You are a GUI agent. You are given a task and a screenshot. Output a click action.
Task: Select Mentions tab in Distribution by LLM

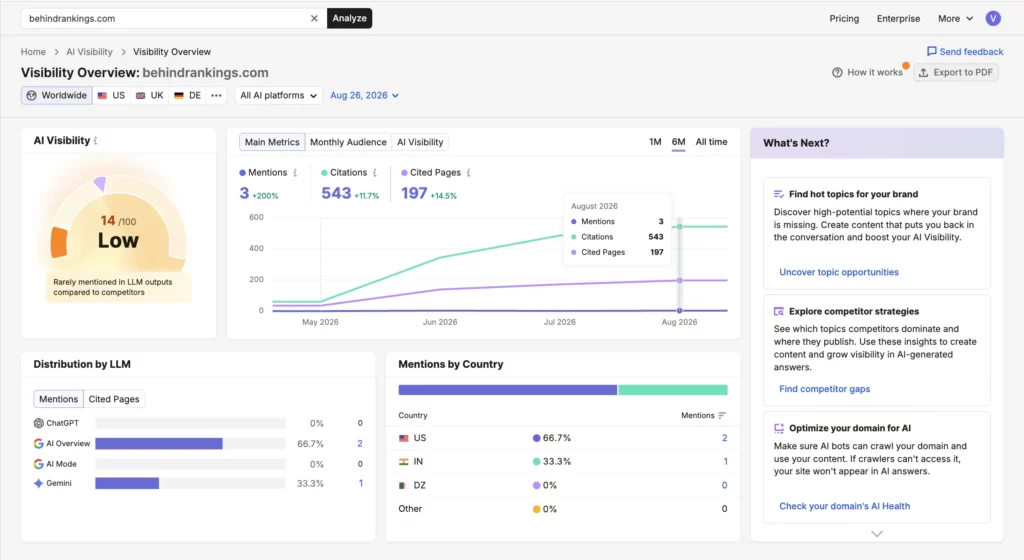click(58, 399)
